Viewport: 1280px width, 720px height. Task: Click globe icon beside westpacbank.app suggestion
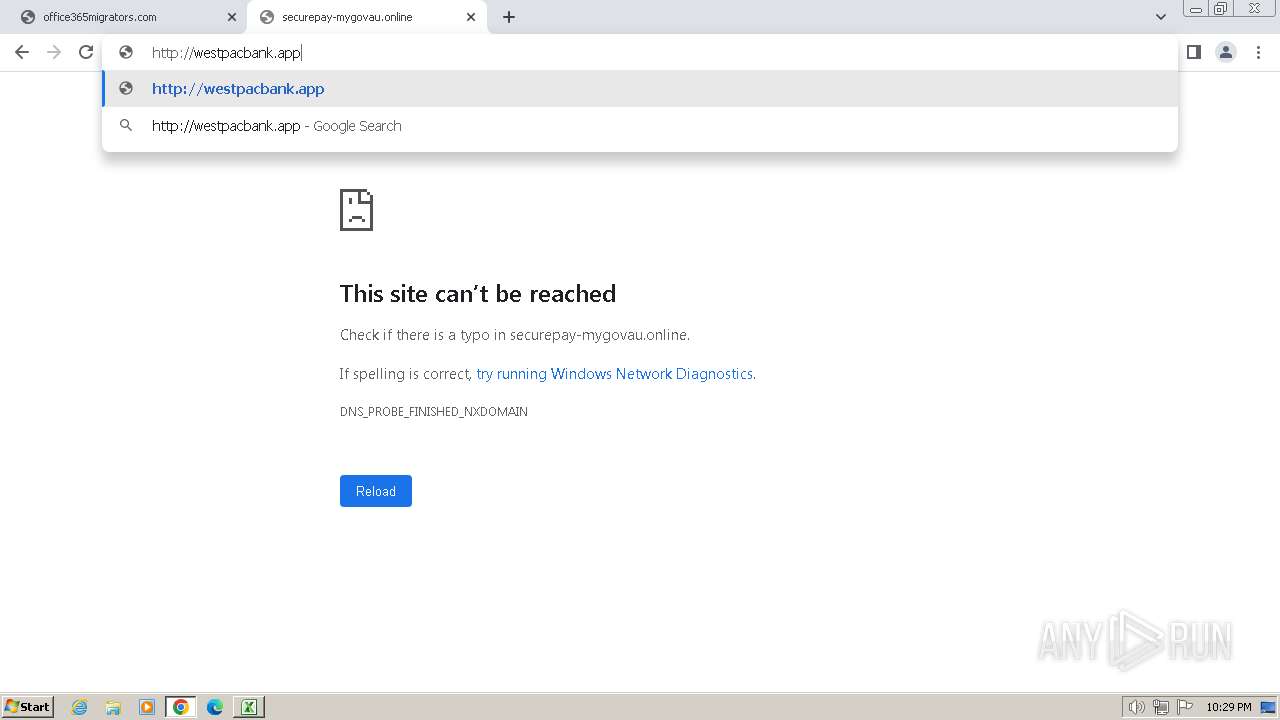pyautogui.click(x=126, y=88)
